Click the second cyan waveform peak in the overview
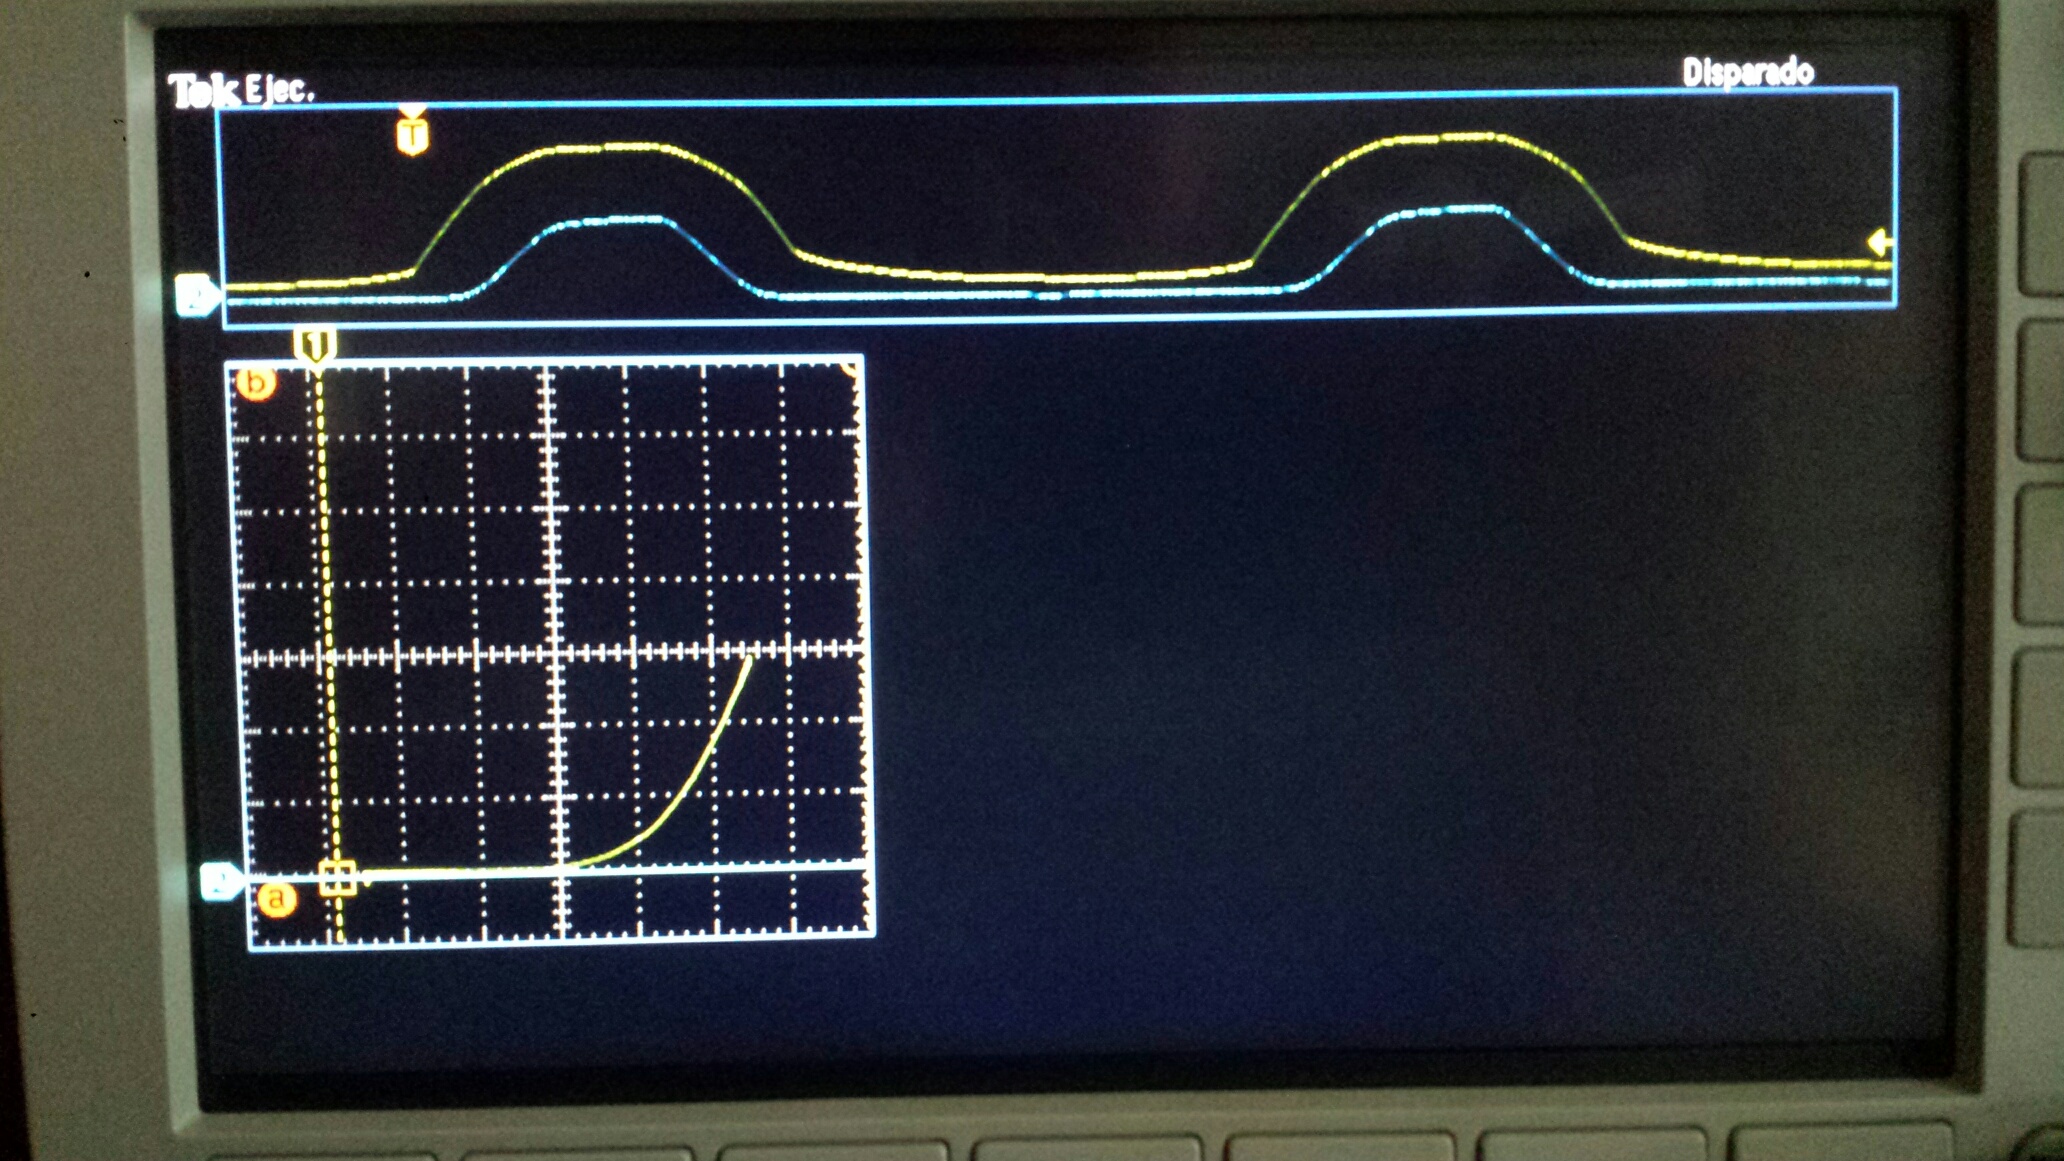 tap(1450, 210)
